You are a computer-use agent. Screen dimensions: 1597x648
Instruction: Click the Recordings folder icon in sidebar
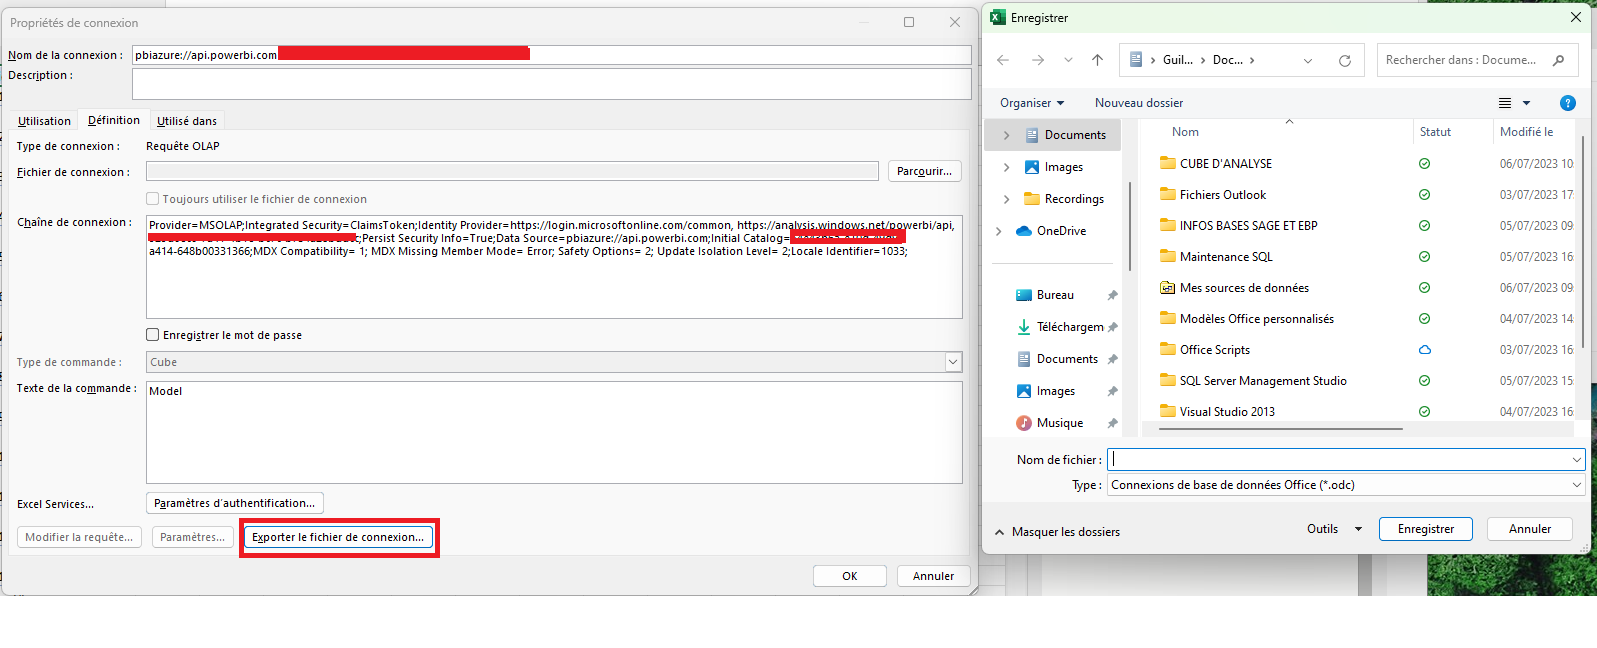tap(1032, 199)
